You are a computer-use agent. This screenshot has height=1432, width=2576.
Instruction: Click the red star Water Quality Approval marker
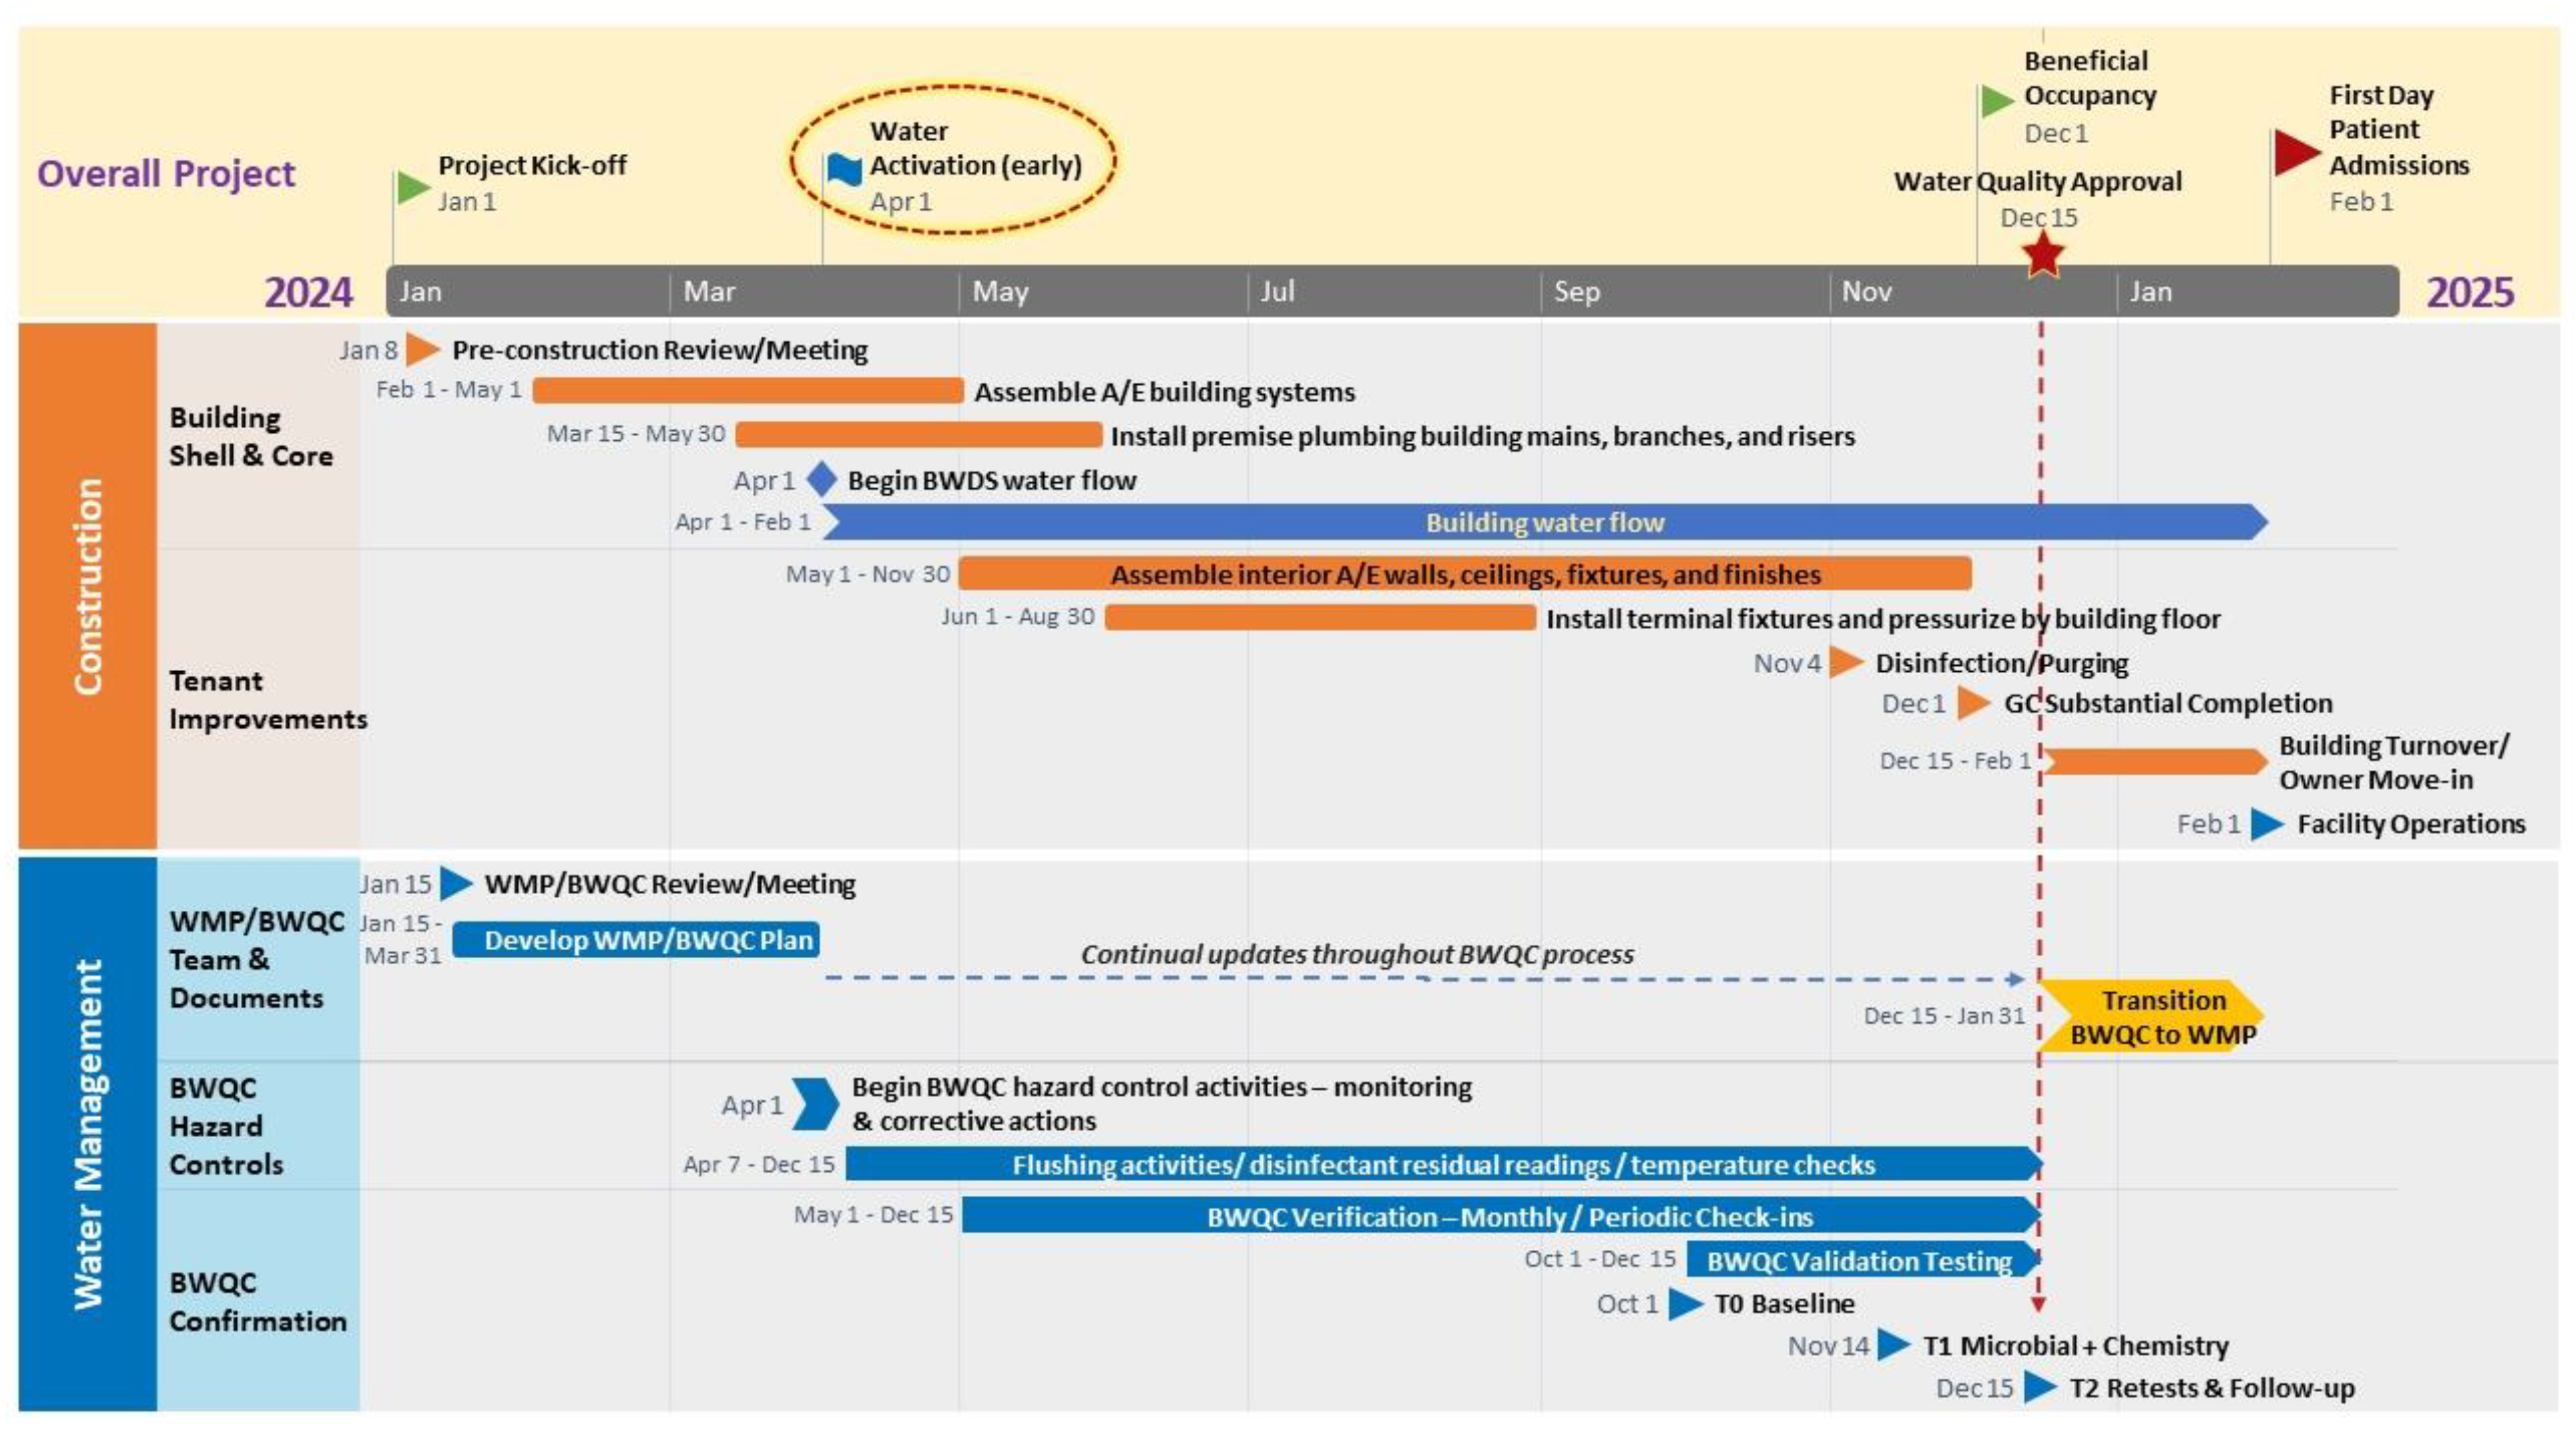pyautogui.click(x=2042, y=255)
